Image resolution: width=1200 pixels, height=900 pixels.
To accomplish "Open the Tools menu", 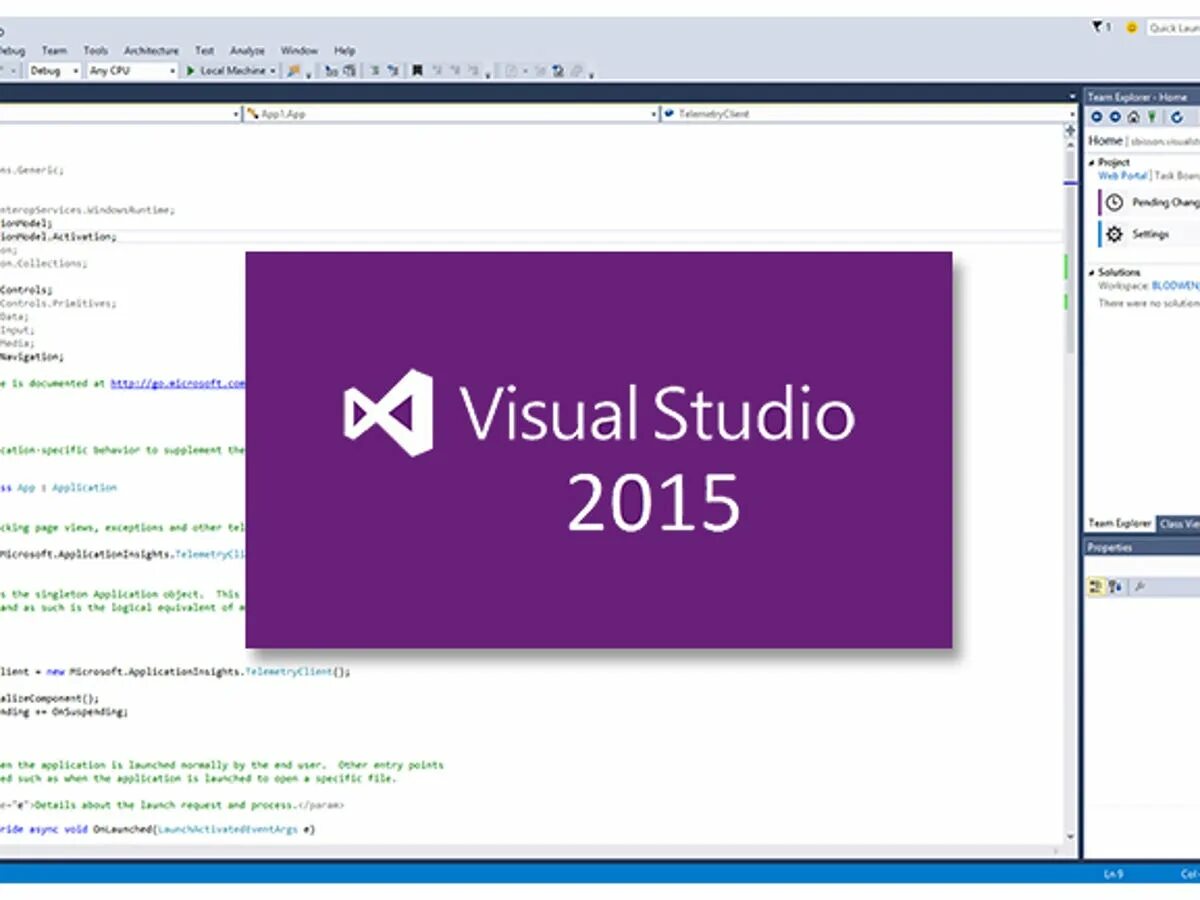I will (95, 51).
